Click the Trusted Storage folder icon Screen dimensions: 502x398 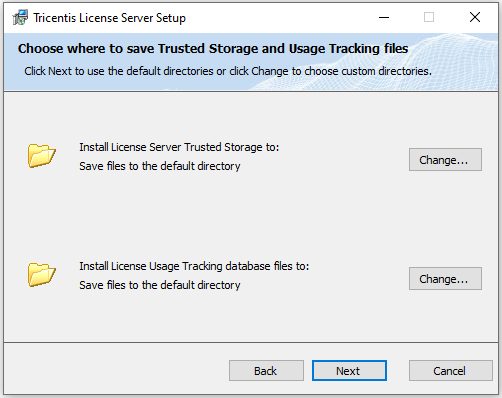pos(42,156)
